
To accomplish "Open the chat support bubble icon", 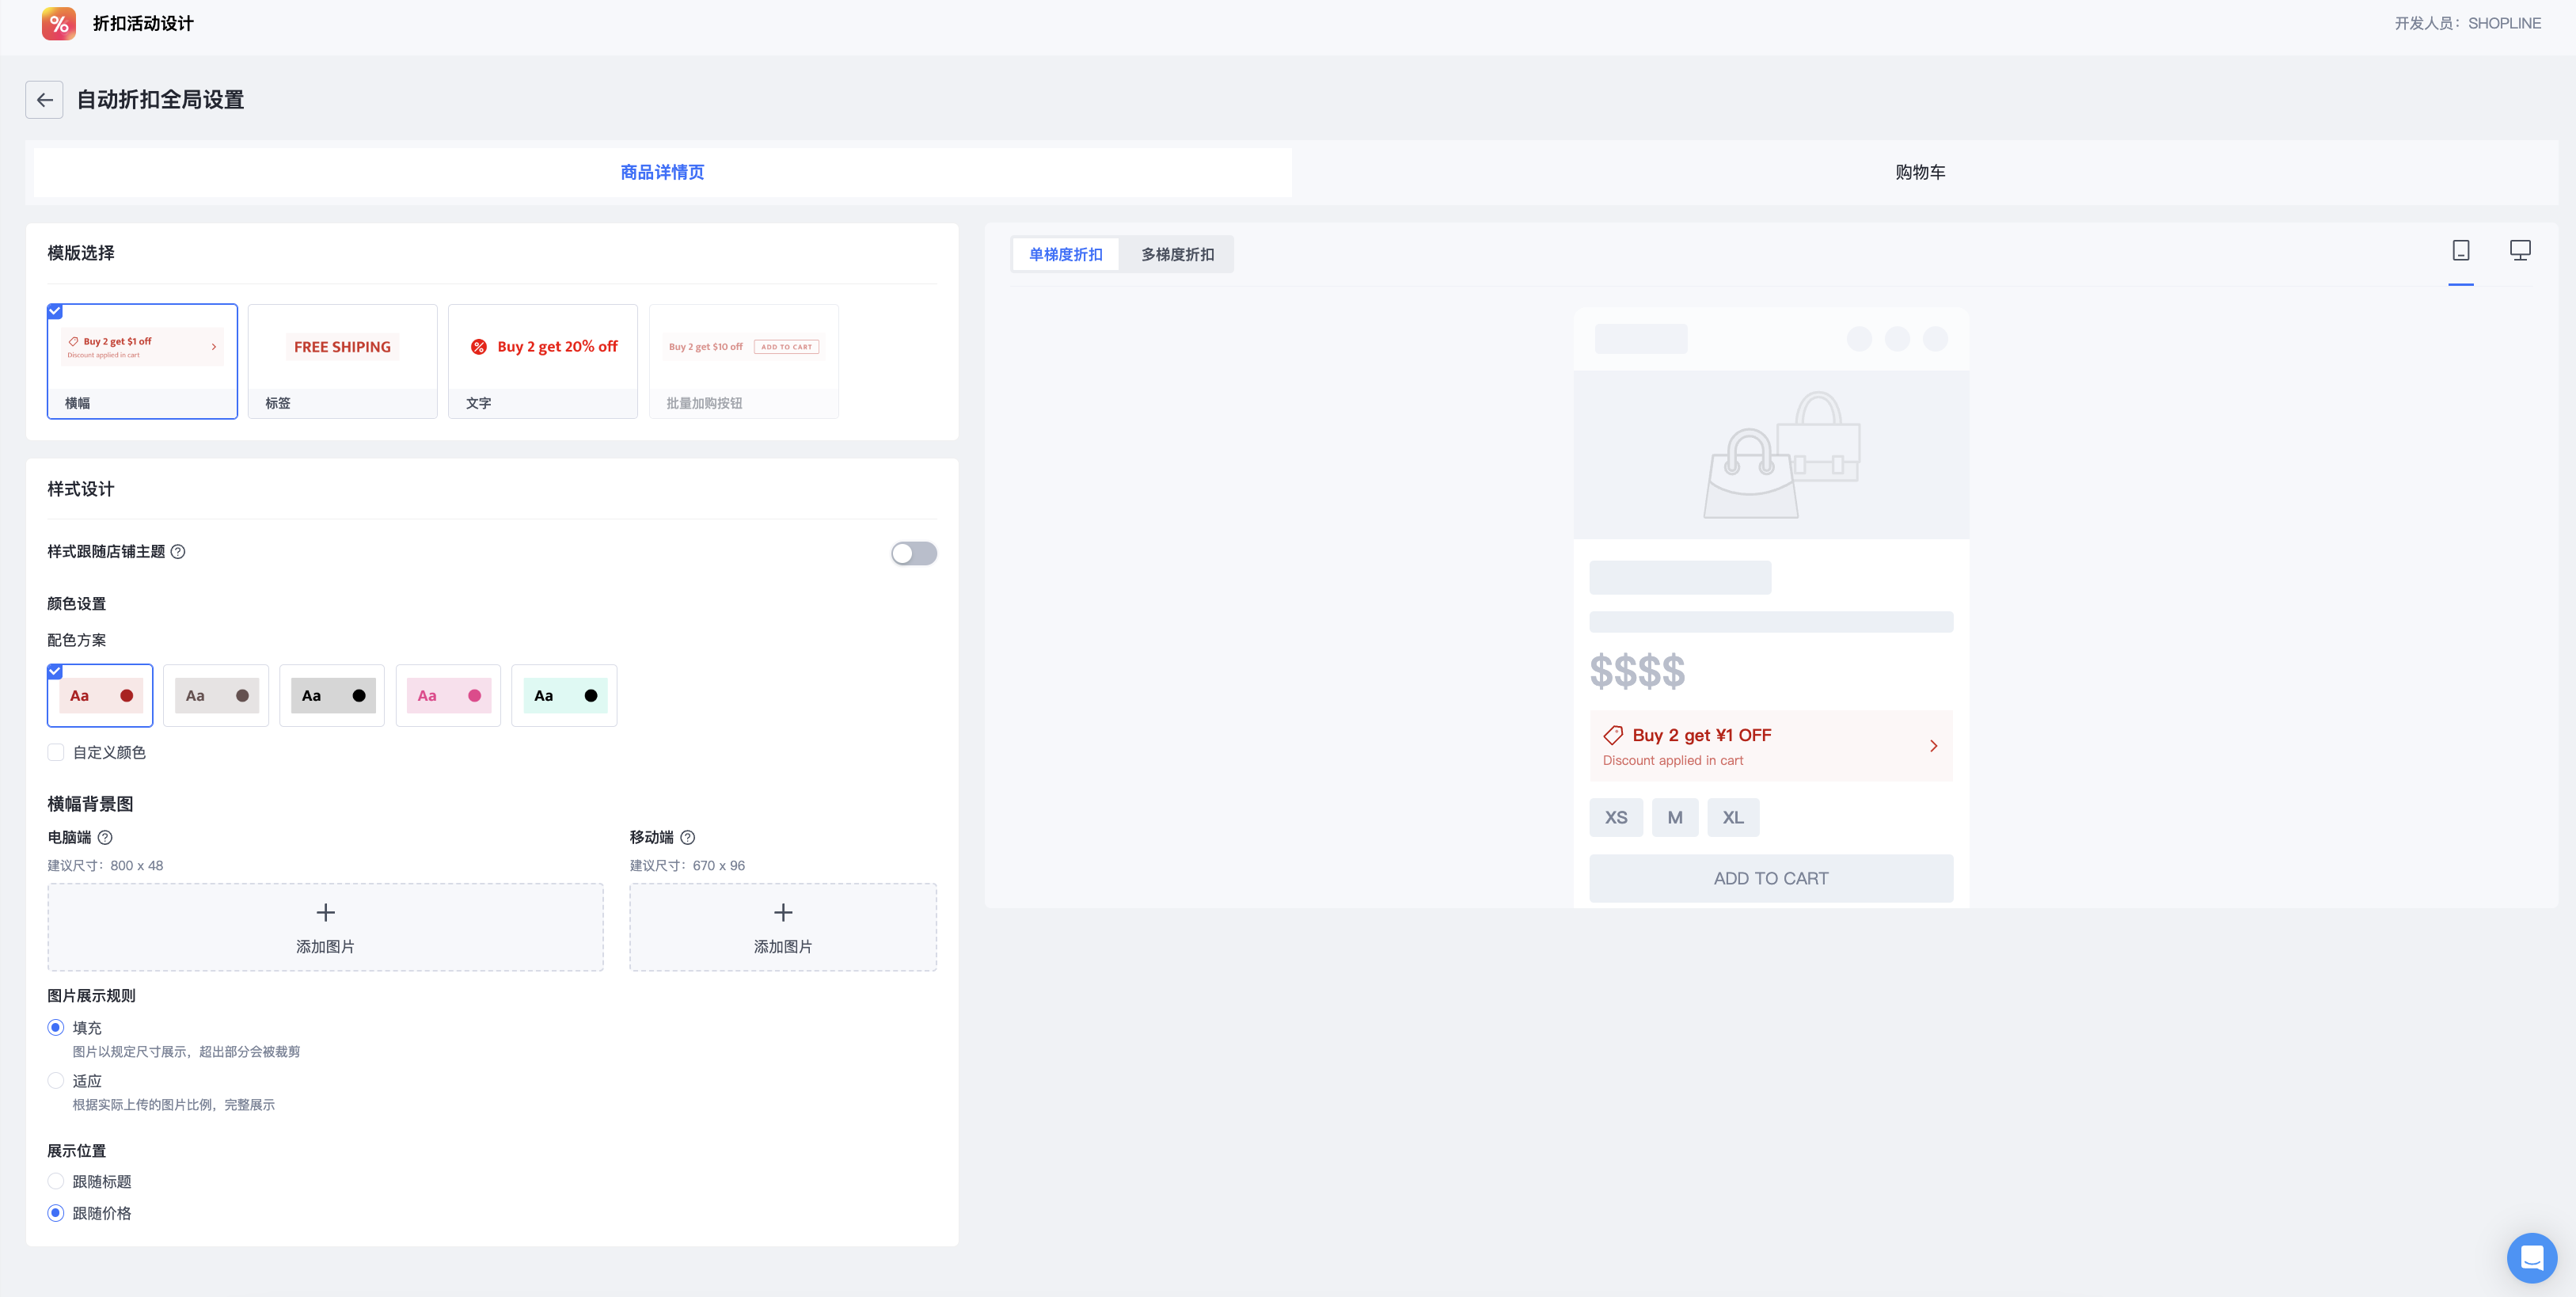I will pos(2531,1257).
